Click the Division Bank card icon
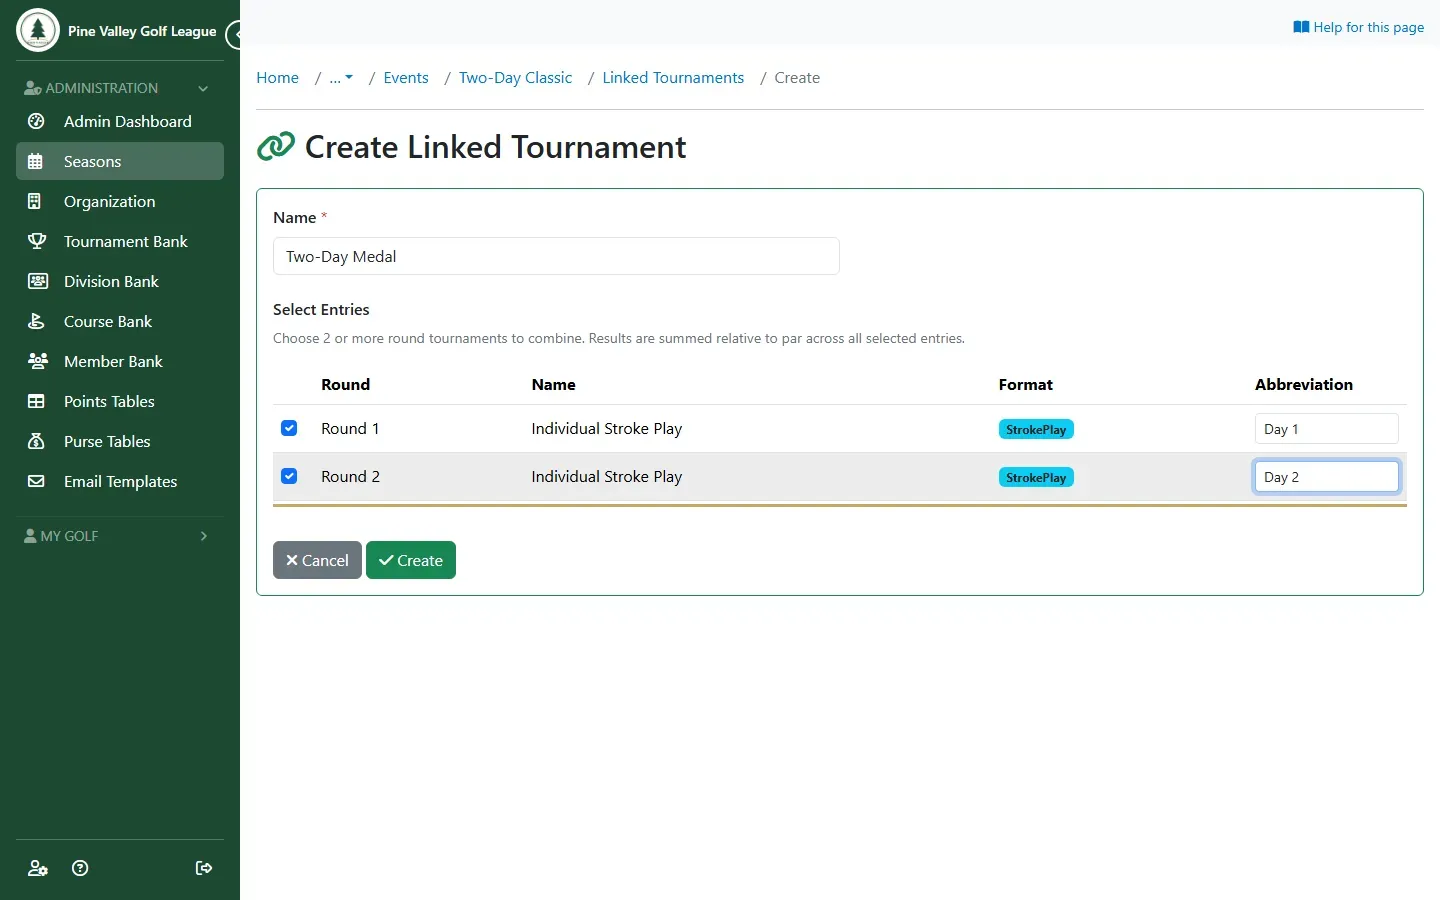Image resolution: width=1440 pixels, height=900 pixels. tap(37, 281)
